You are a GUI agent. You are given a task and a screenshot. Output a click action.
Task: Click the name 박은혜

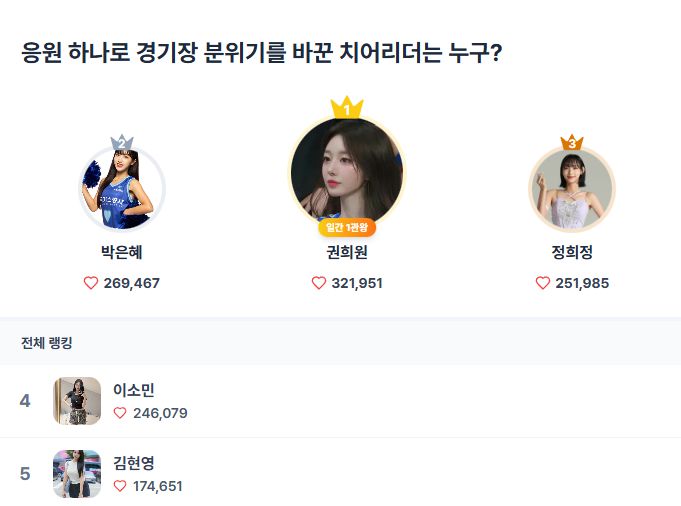point(122,253)
